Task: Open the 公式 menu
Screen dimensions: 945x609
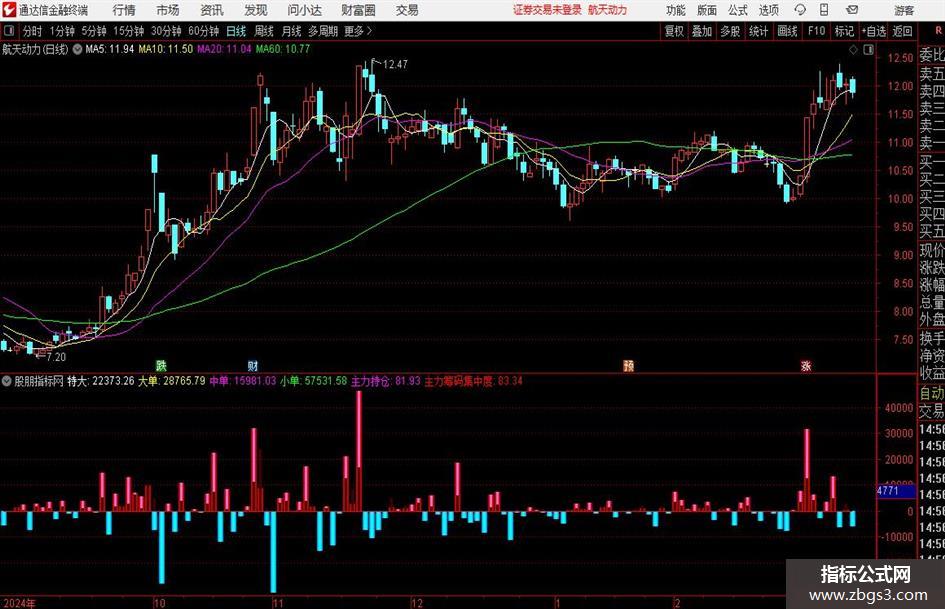Action: tap(738, 10)
